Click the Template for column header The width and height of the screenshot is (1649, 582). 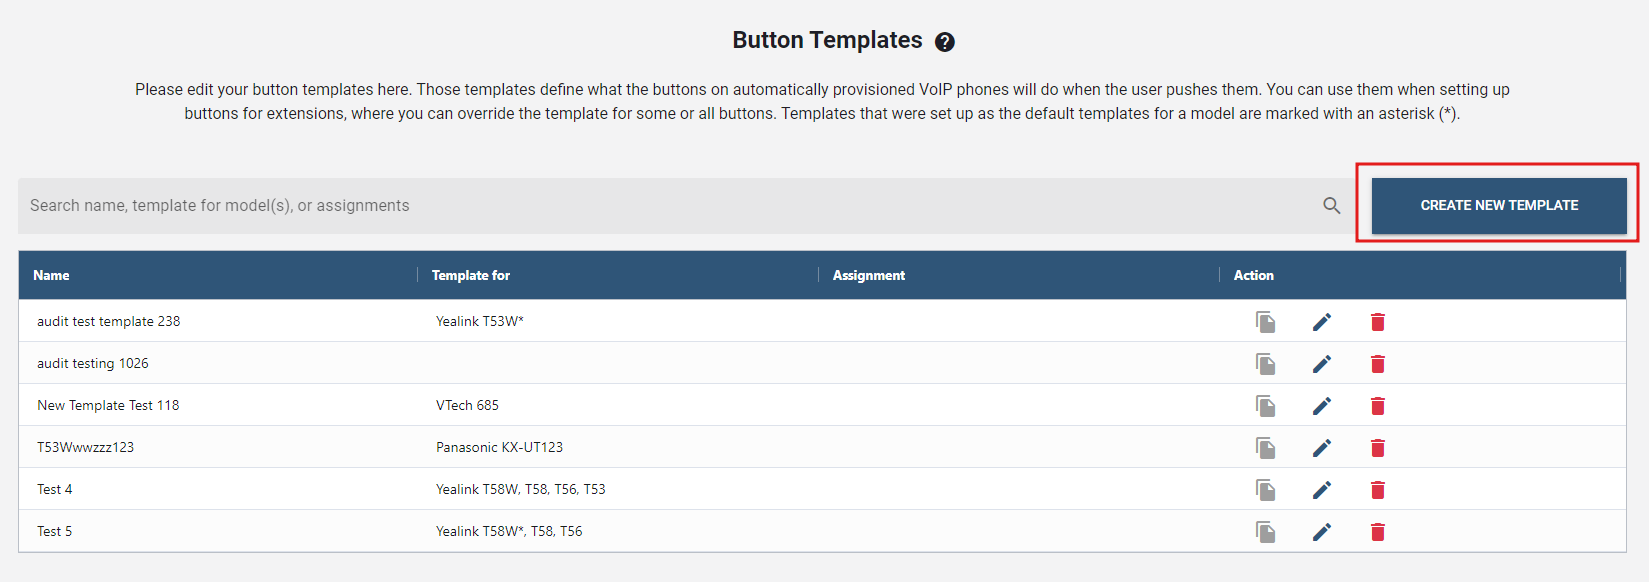(x=471, y=275)
